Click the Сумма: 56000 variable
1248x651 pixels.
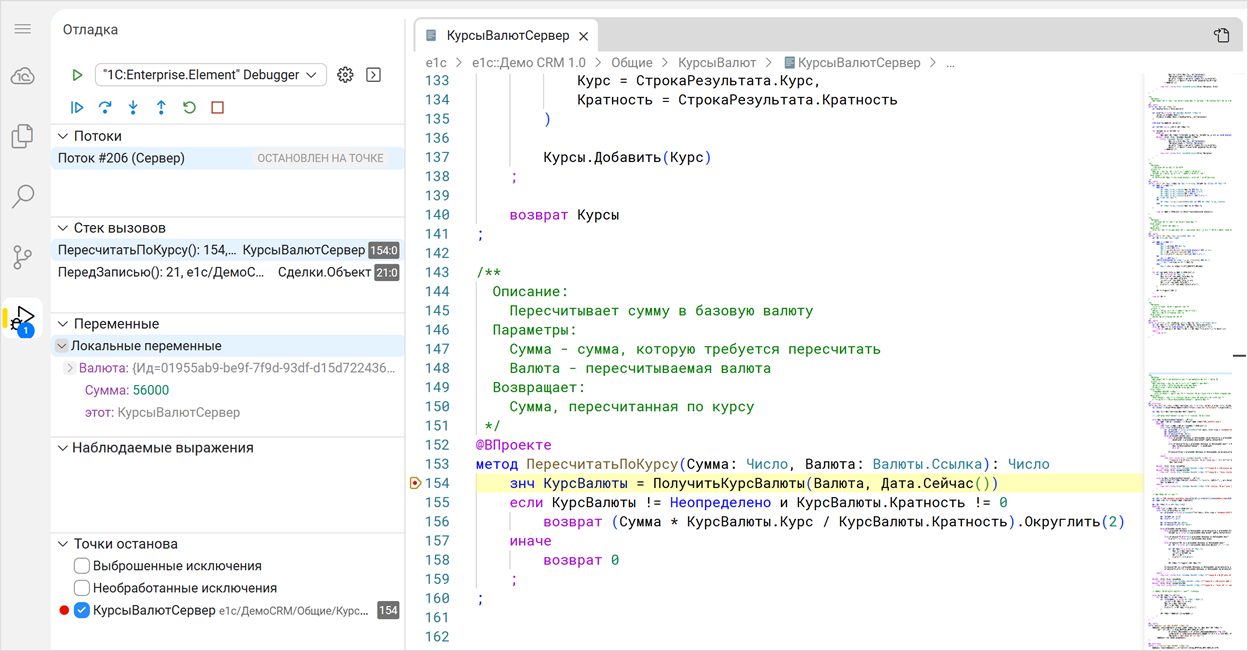tap(127, 390)
